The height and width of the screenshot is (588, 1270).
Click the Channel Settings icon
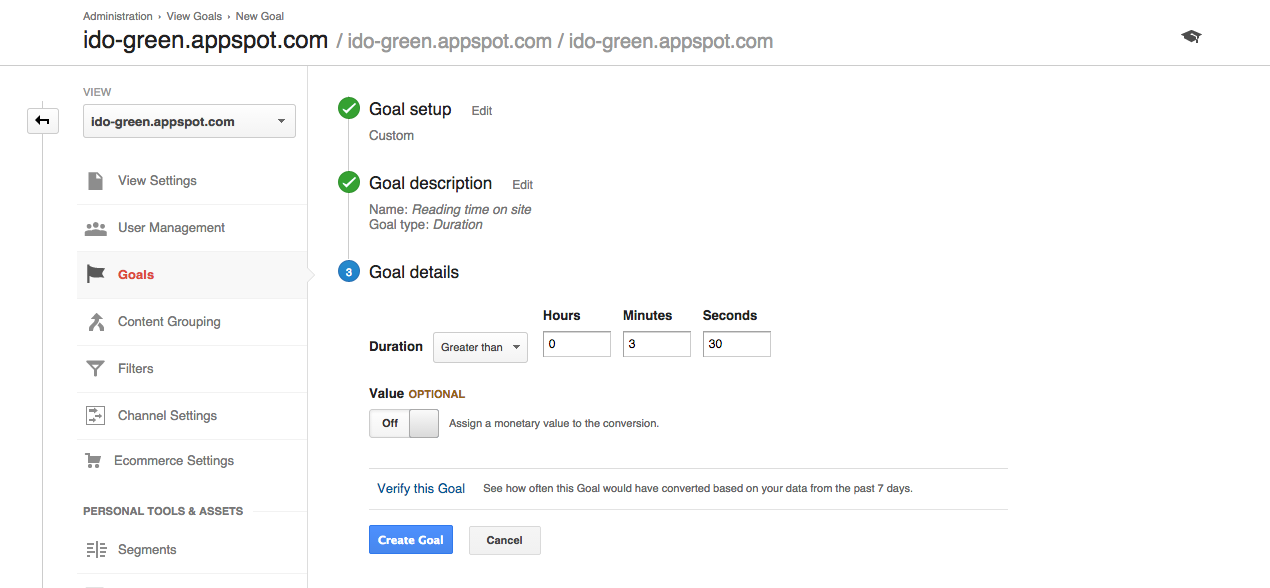coord(96,416)
